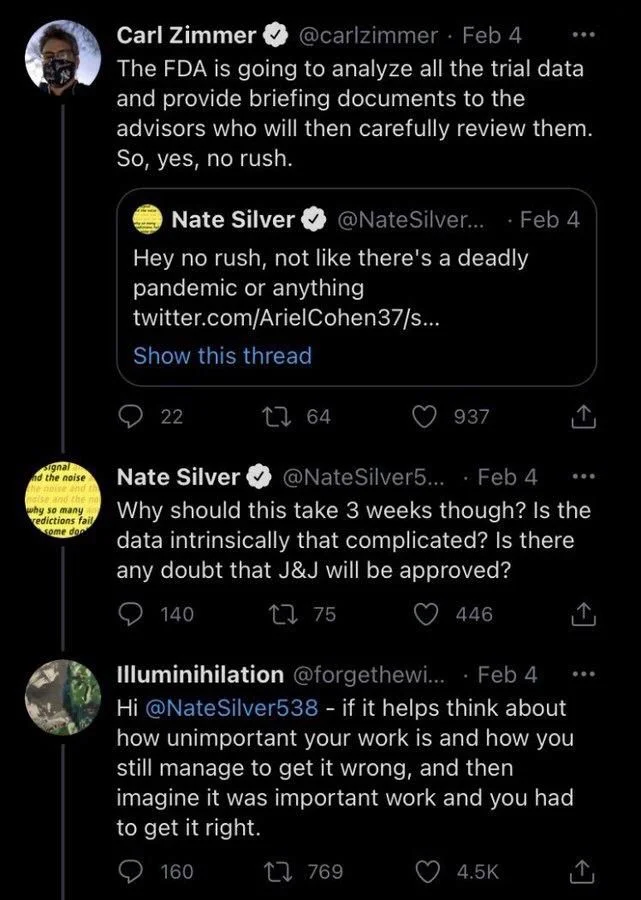The height and width of the screenshot is (900, 641).
Task: Click the Show this thread link
Action: (222, 356)
